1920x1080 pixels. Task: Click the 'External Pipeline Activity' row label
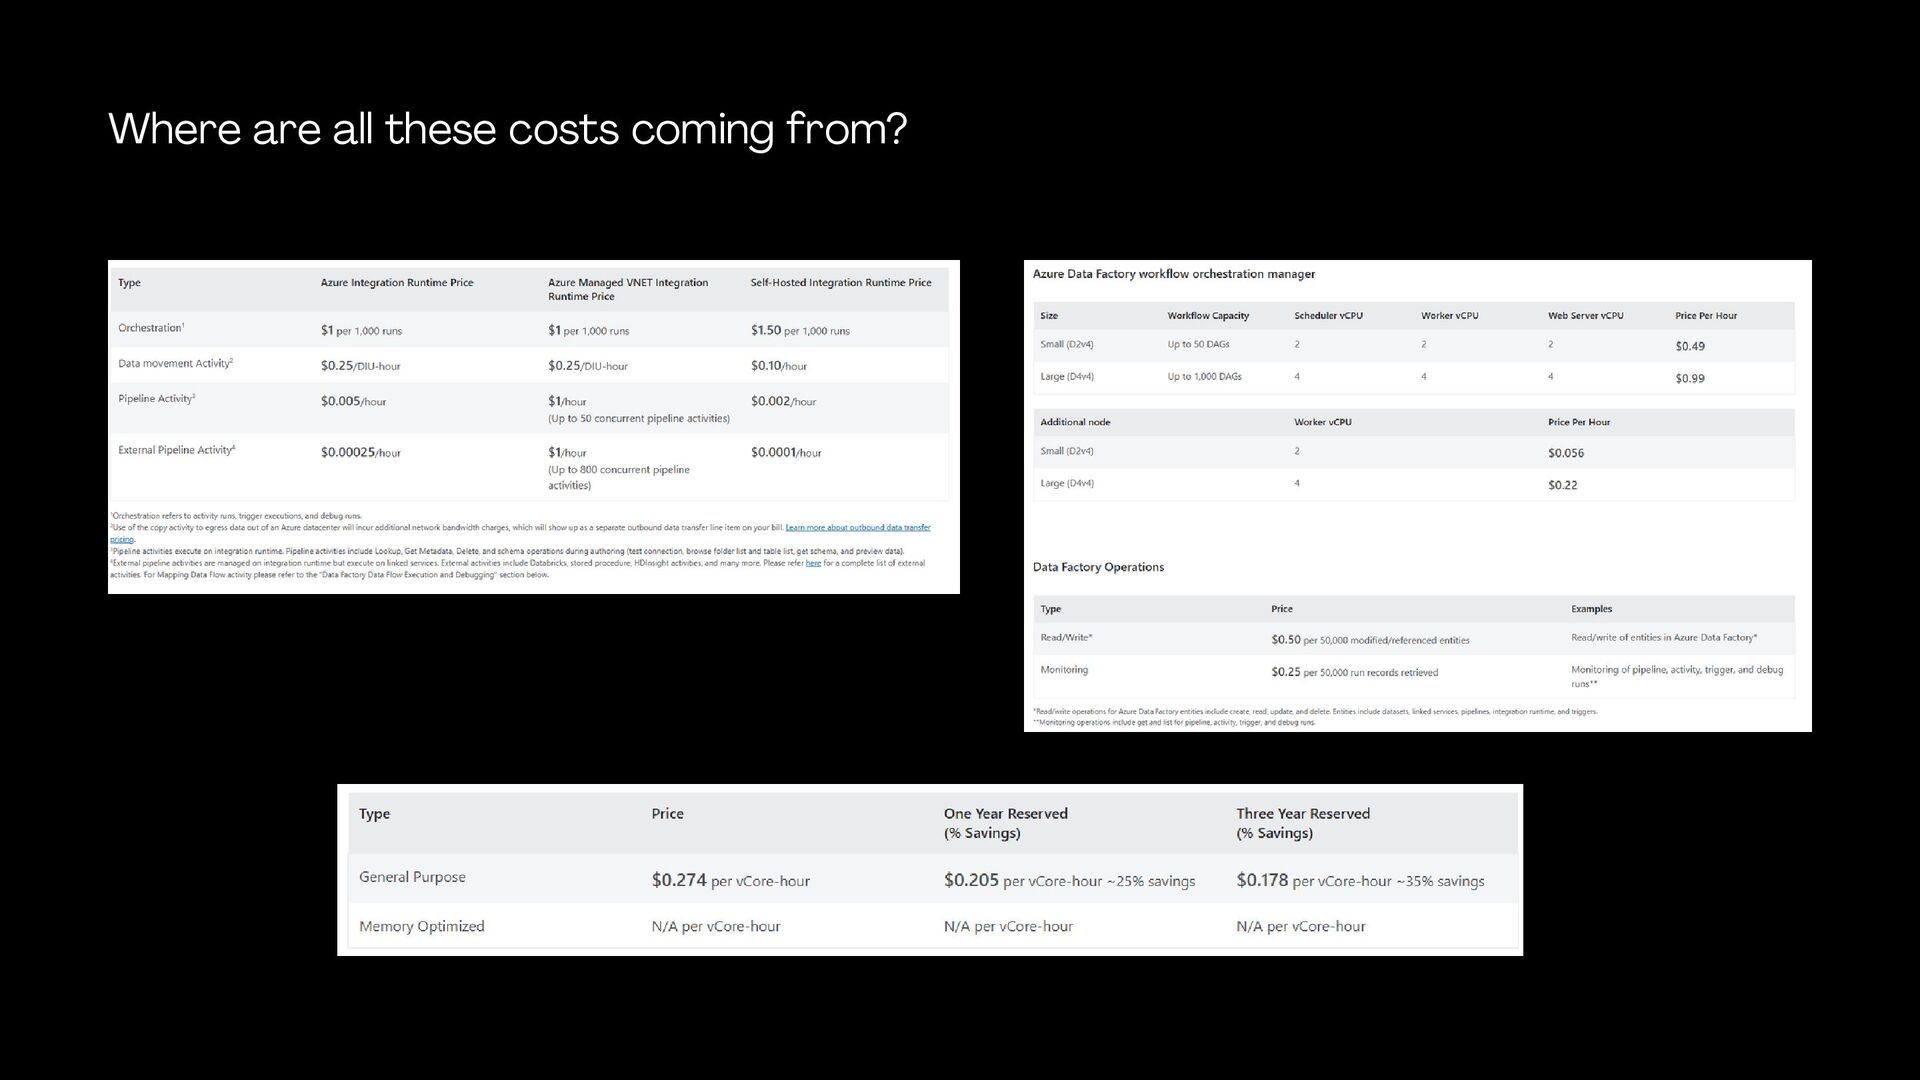click(x=176, y=450)
